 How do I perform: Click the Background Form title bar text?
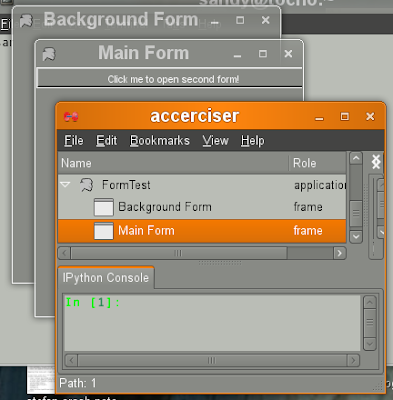click(121, 19)
